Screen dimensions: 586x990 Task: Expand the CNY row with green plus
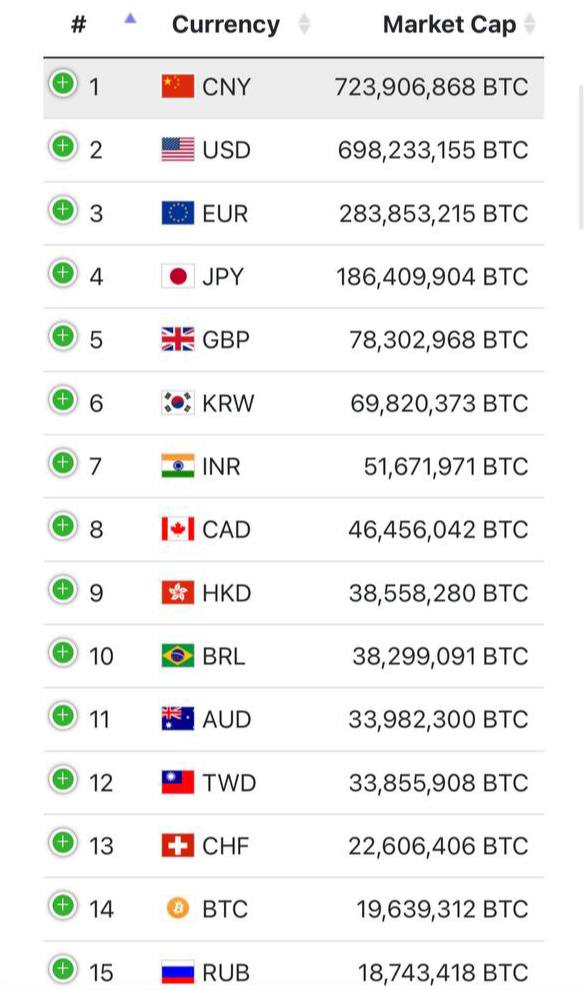tap(63, 83)
